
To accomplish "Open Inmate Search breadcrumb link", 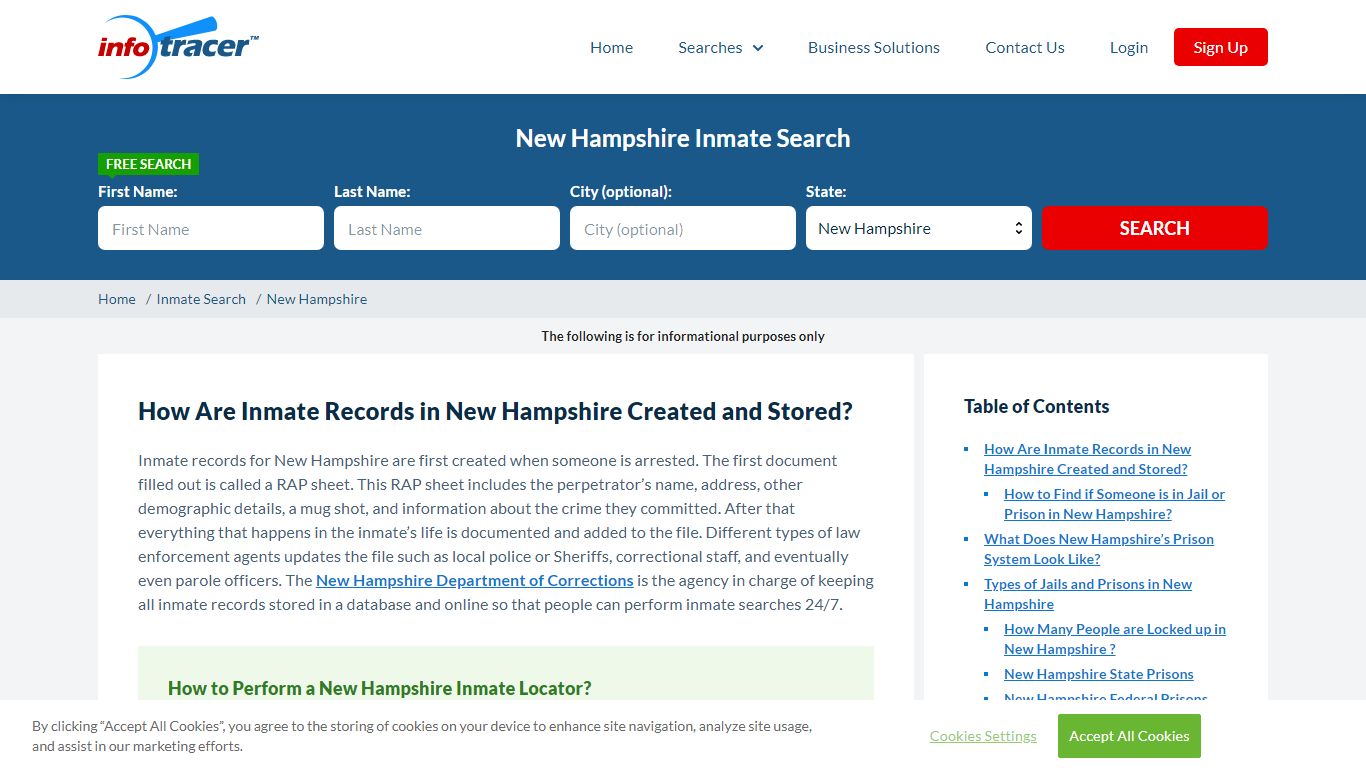I will tap(201, 299).
